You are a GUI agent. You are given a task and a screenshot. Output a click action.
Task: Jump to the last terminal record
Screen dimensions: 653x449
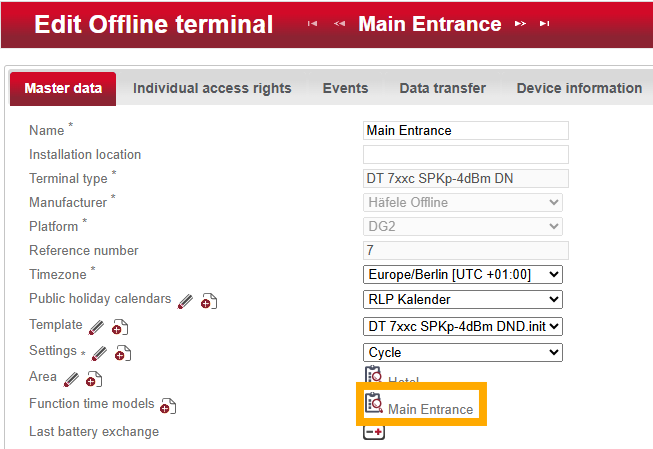tap(544, 24)
